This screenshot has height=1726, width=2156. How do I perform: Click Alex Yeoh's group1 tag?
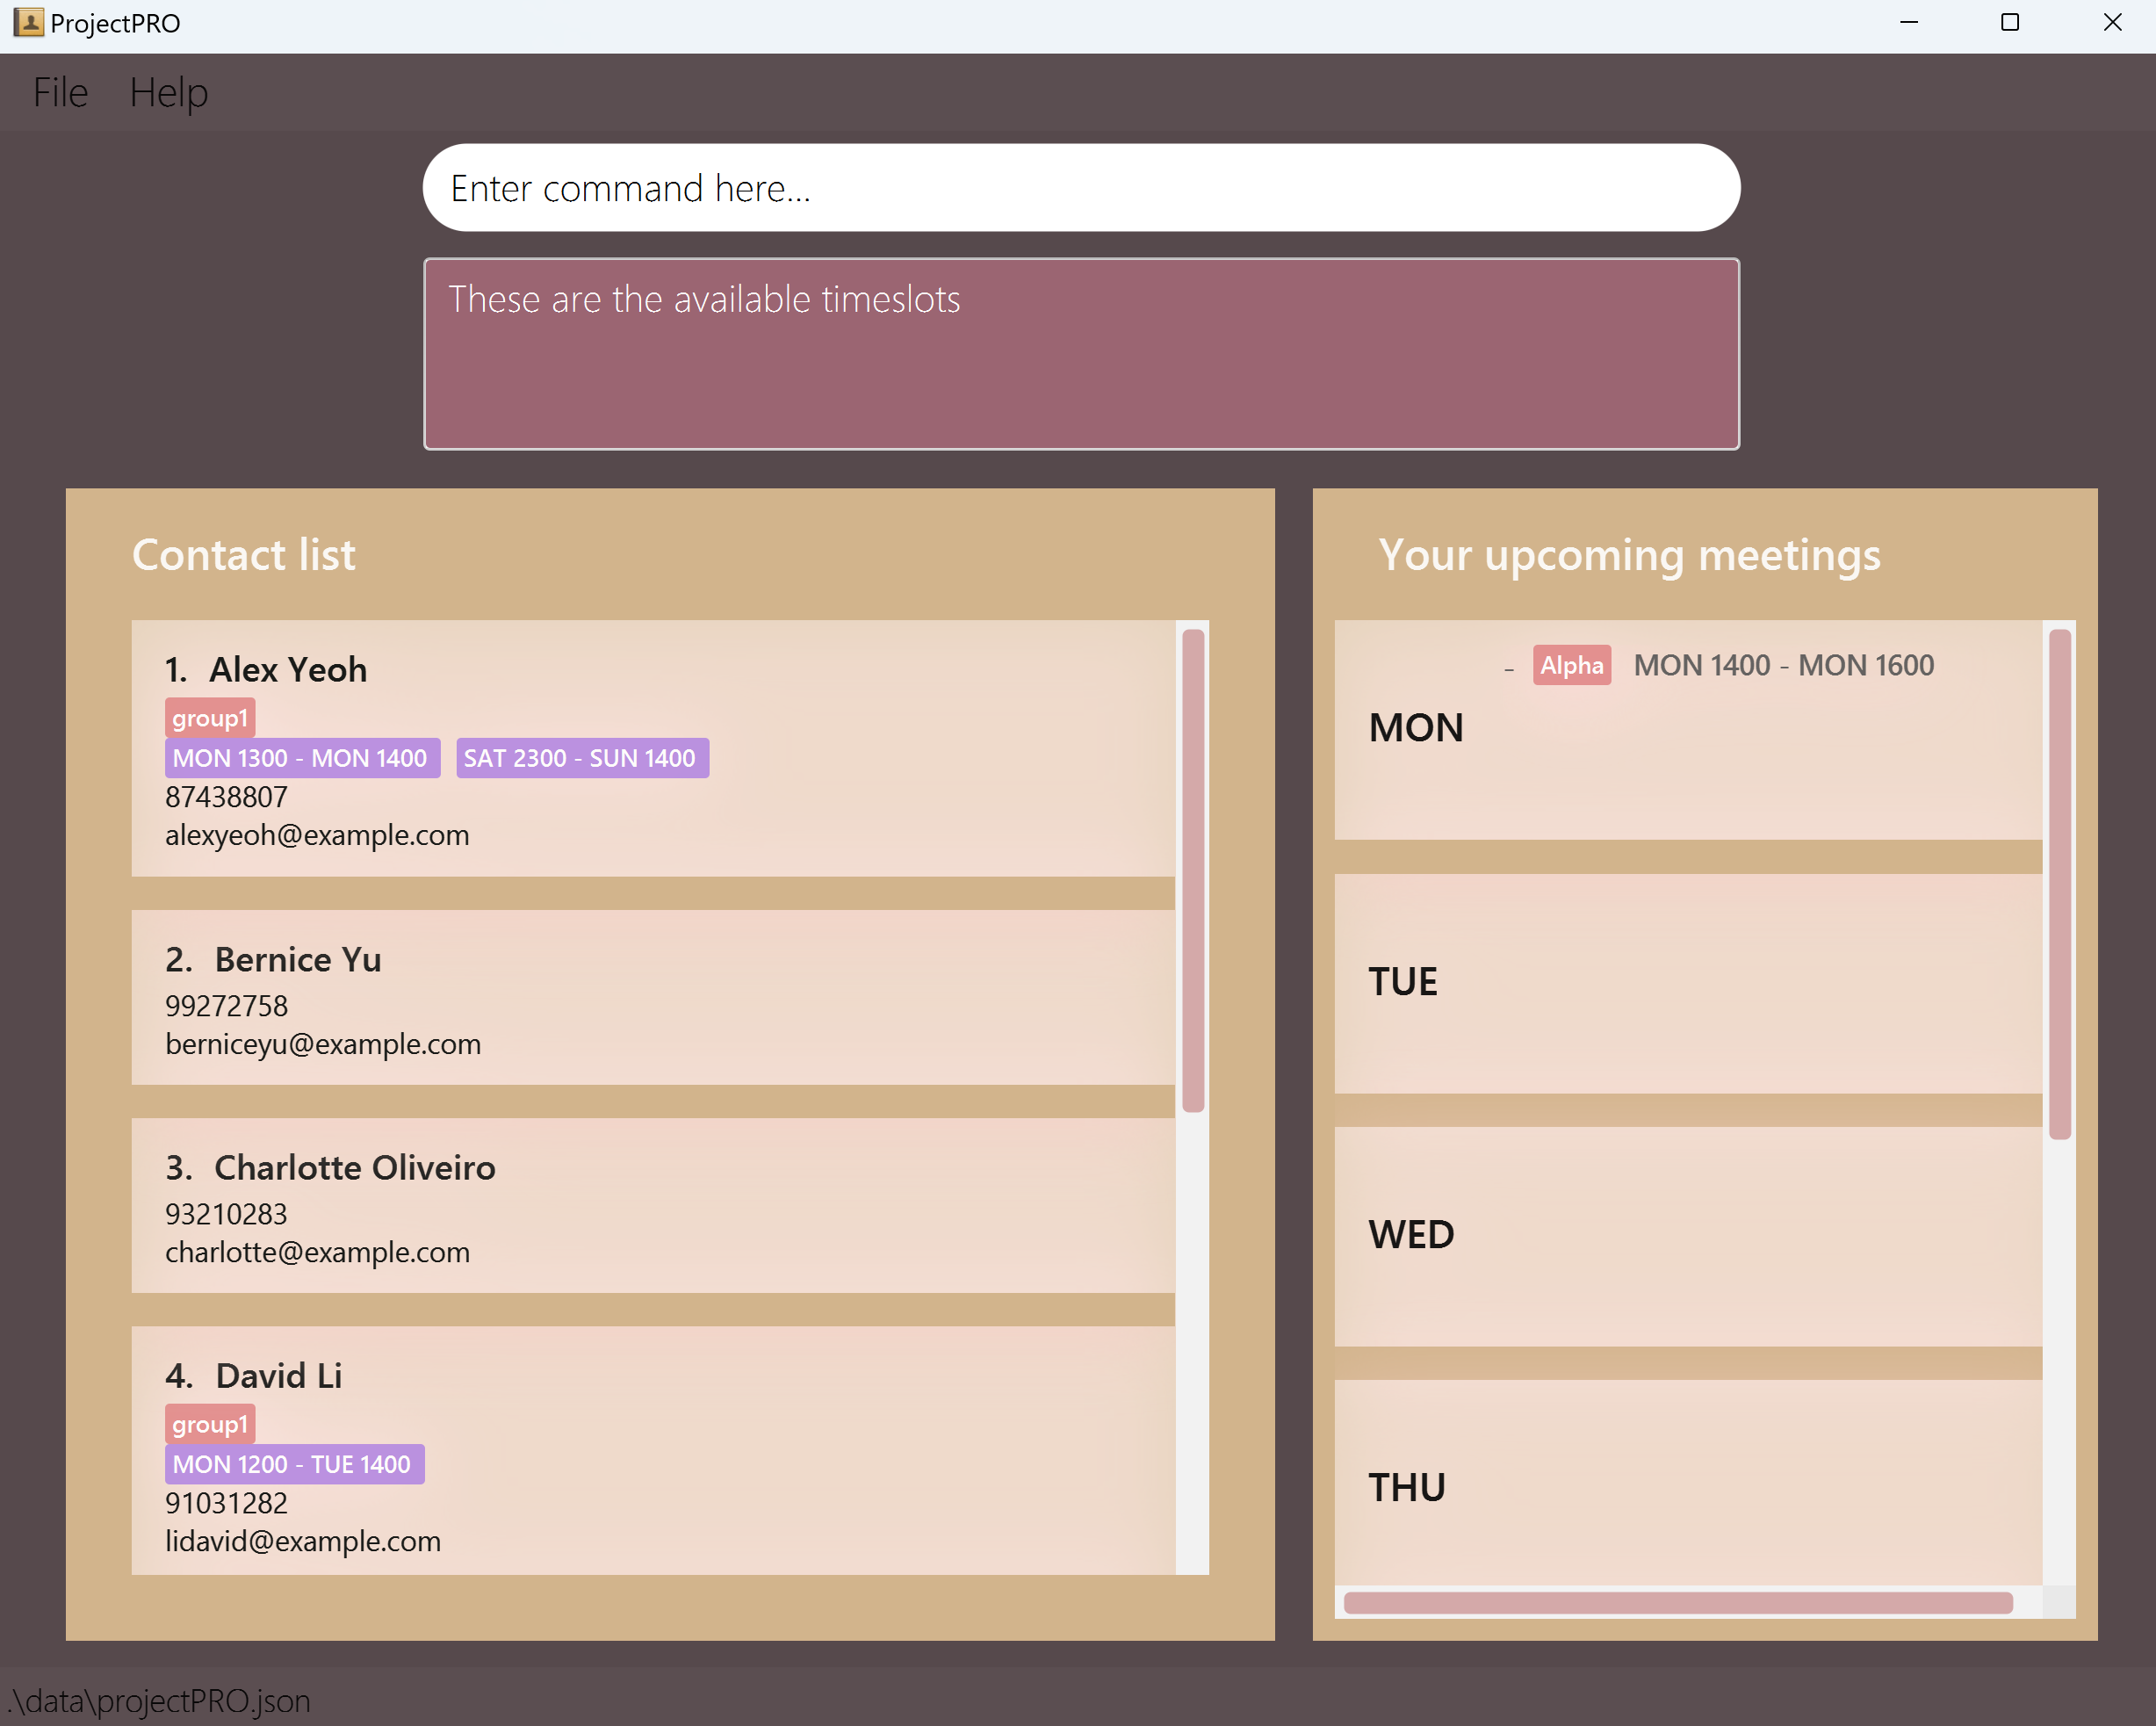pyautogui.click(x=209, y=718)
